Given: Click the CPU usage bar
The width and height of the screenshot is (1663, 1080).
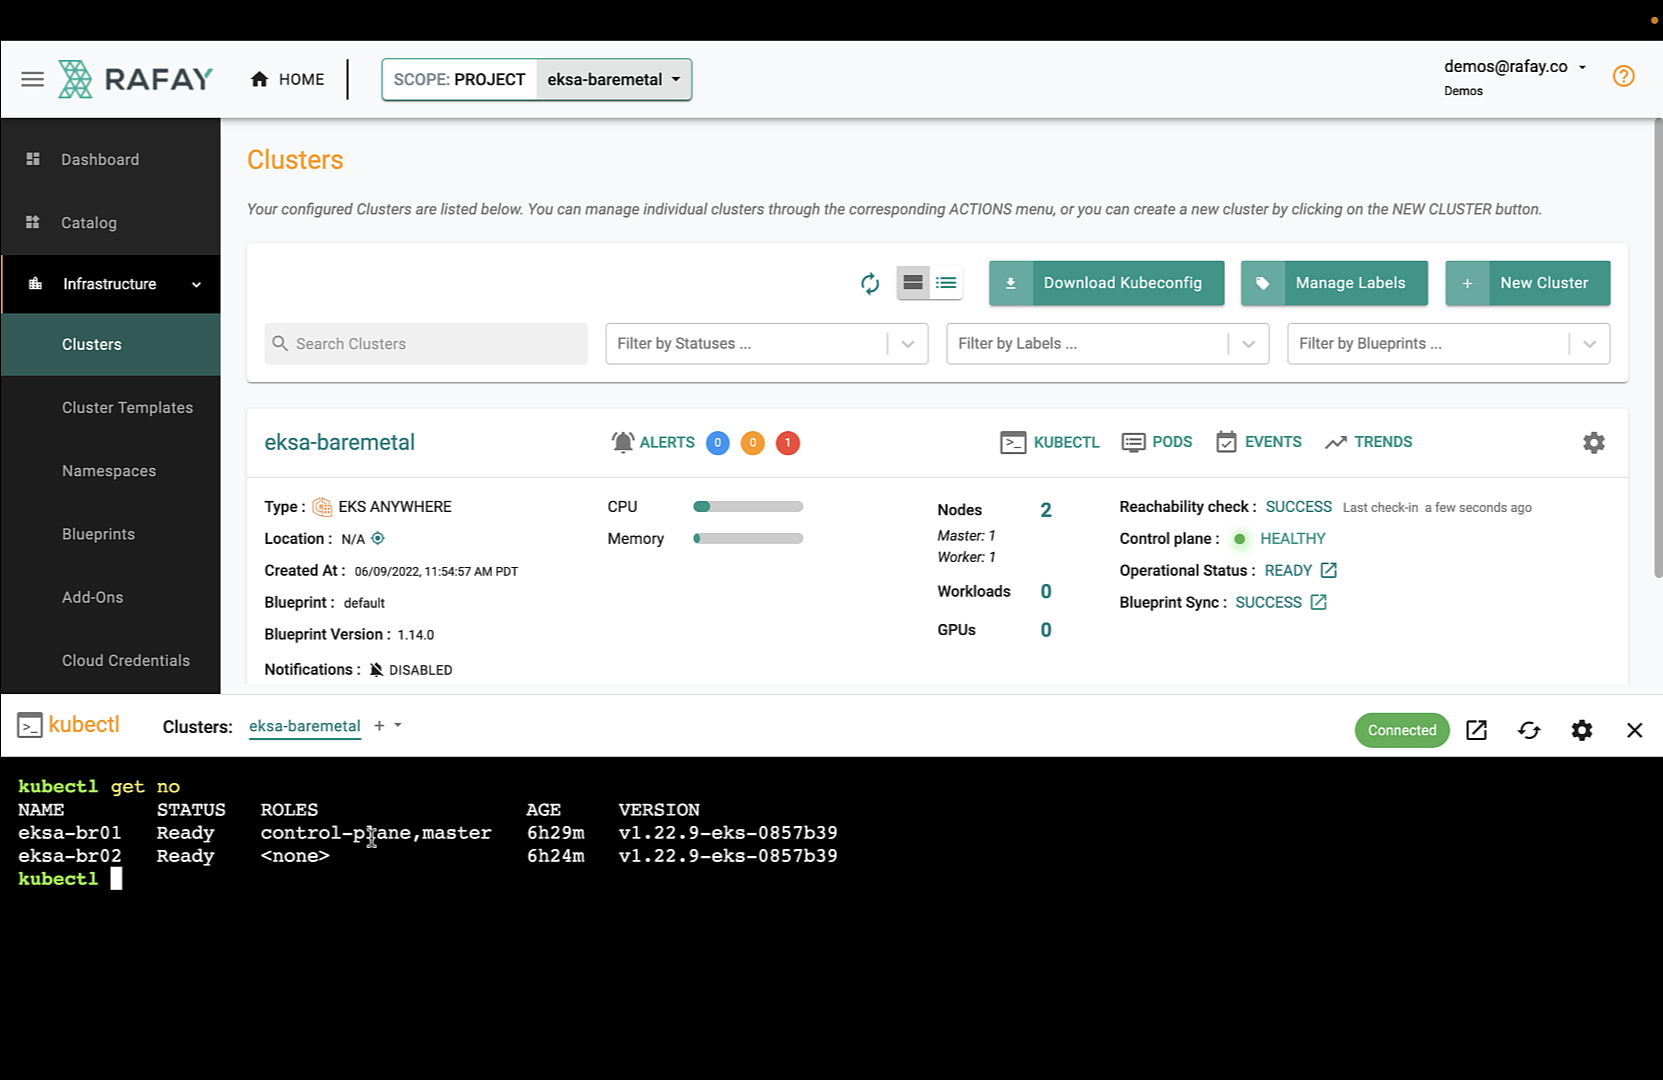Looking at the screenshot, I should [748, 507].
